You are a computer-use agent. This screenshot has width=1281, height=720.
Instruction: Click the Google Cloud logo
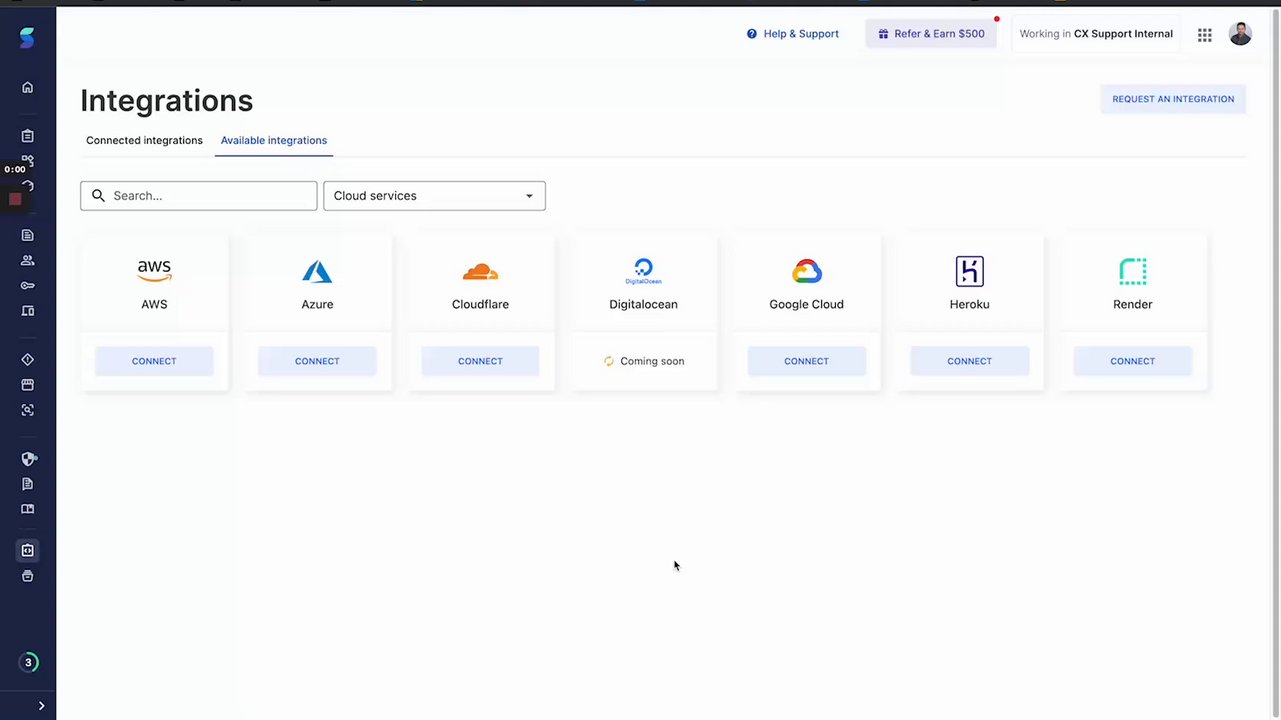[x=806, y=271]
